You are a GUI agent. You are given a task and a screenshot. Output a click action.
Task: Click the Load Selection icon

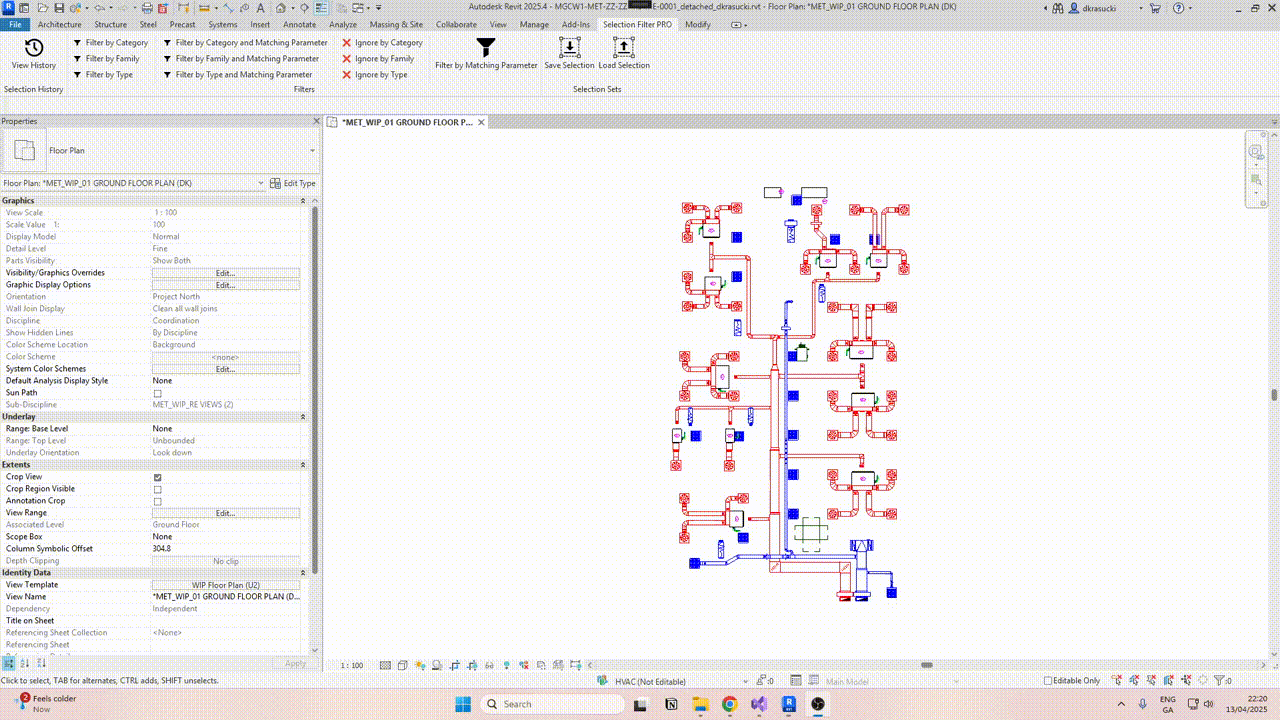[623, 47]
